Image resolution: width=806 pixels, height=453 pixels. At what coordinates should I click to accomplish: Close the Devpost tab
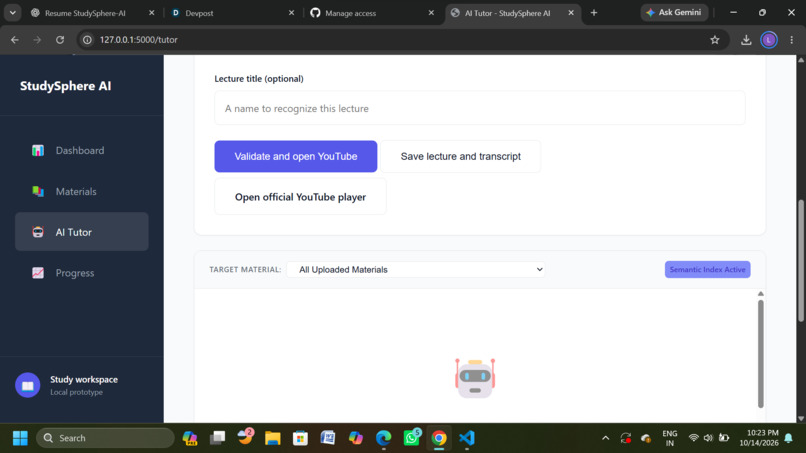tap(291, 13)
